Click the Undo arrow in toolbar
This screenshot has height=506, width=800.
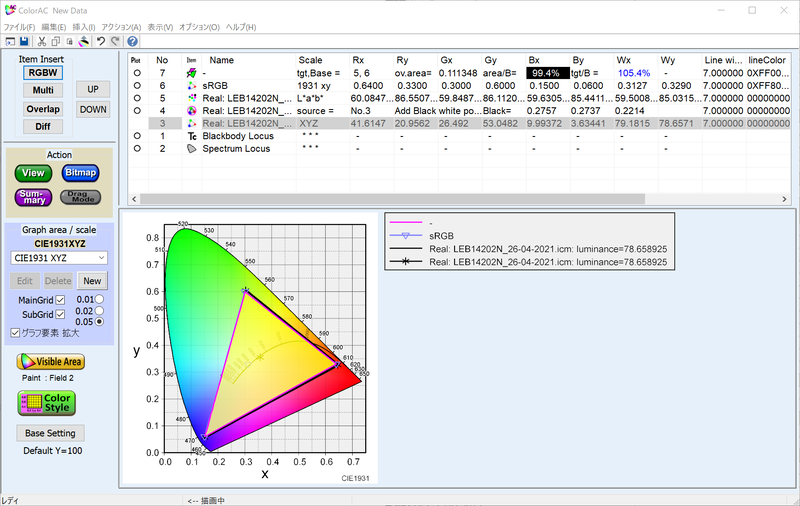[x=101, y=41]
